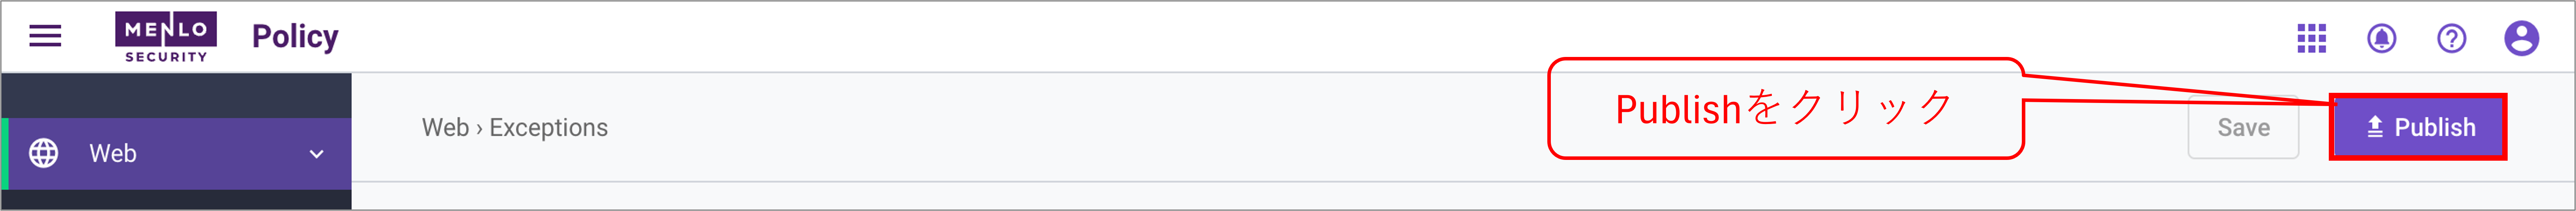Open the user account profile icon
Viewport: 2576px width, 211px height.
(x=2521, y=38)
